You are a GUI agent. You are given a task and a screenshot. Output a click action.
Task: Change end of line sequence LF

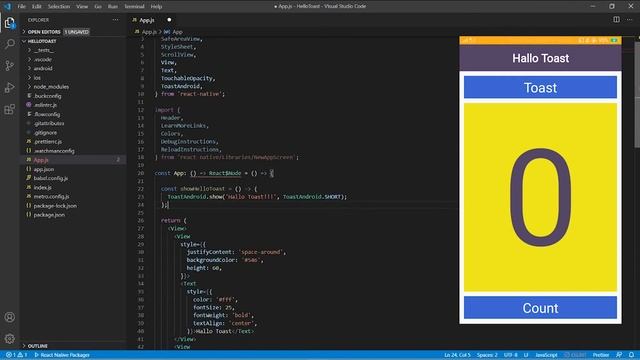click(526, 355)
